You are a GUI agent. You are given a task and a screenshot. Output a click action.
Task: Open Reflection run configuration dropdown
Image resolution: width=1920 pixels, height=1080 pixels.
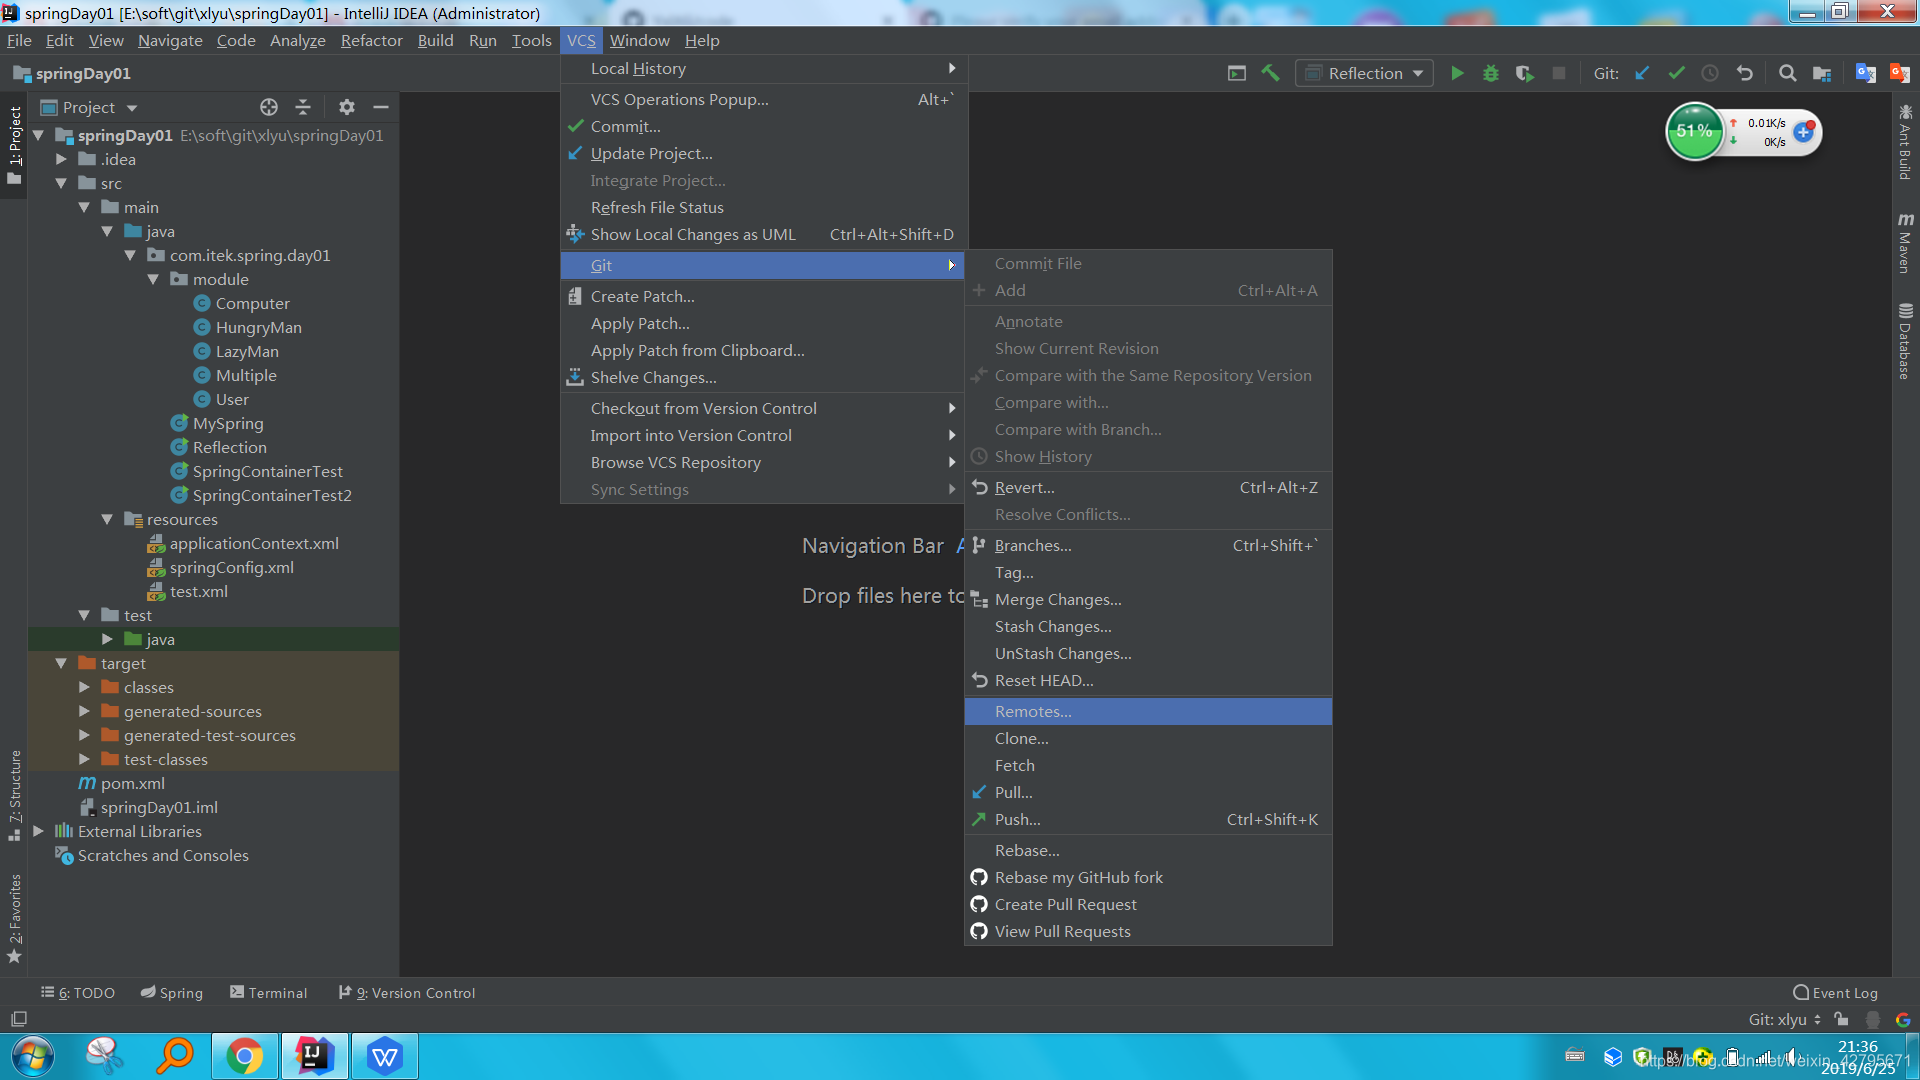(1365, 73)
